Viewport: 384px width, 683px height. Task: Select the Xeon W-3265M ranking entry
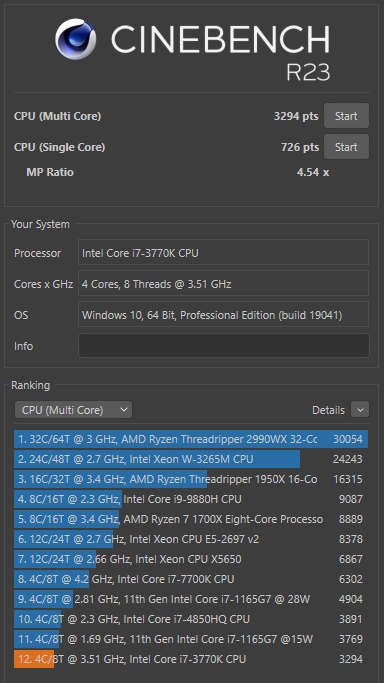(191, 459)
